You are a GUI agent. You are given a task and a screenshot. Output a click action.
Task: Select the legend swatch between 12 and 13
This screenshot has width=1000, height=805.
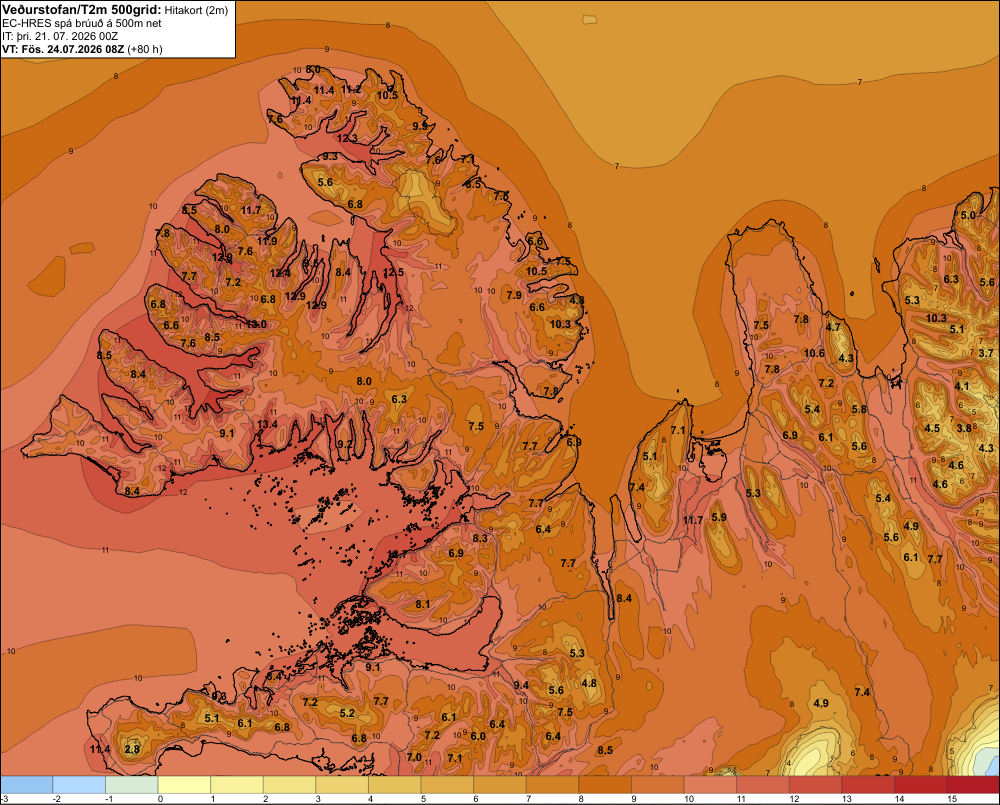point(816,785)
